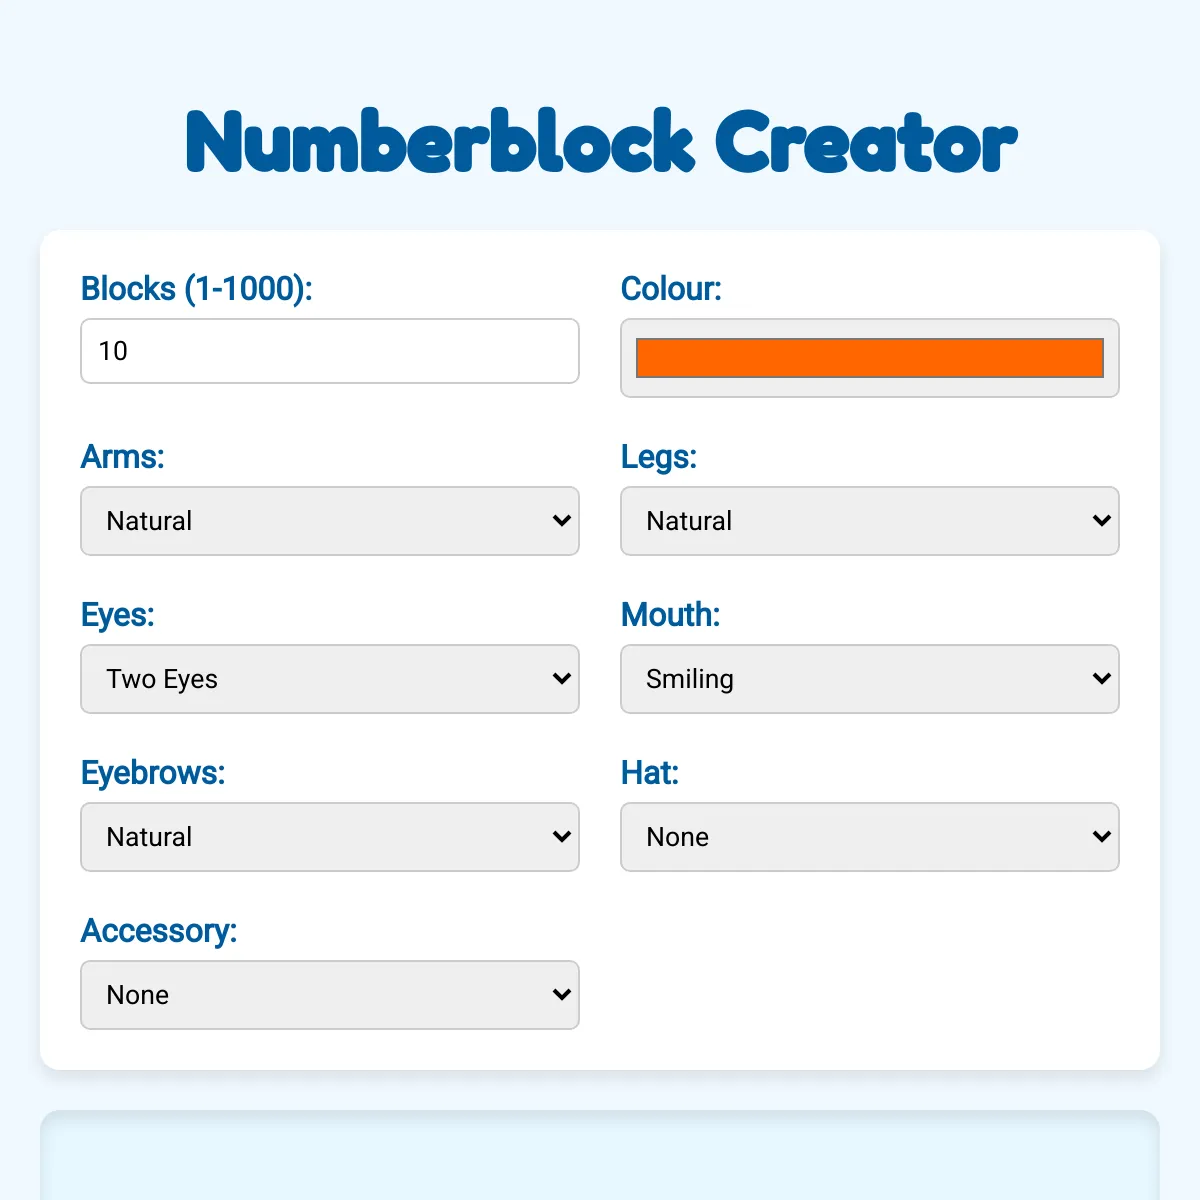
Task: Click the "Arms:" field label
Action: tap(122, 457)
